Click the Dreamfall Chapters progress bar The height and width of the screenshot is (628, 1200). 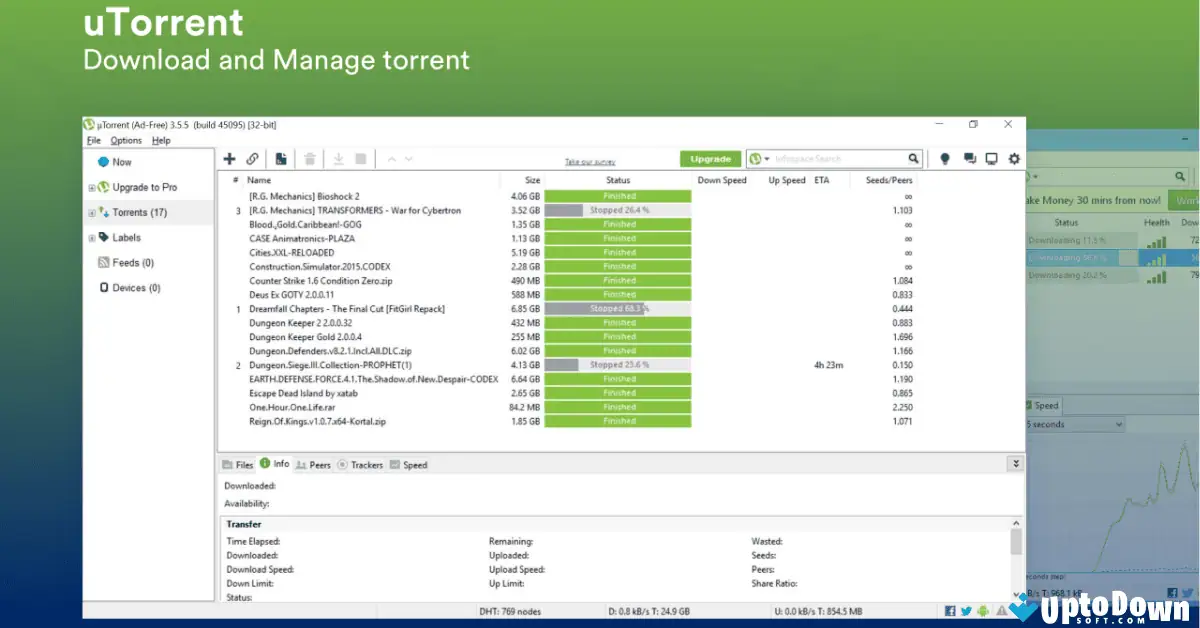[617, 308]
